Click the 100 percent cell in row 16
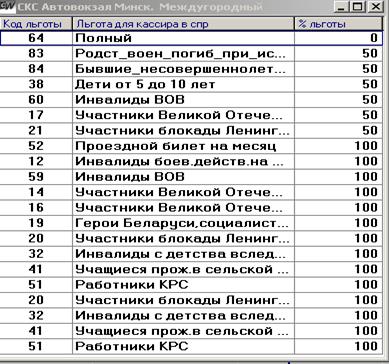This screenshot has height=364, width=389. click(x=338, y=208)
